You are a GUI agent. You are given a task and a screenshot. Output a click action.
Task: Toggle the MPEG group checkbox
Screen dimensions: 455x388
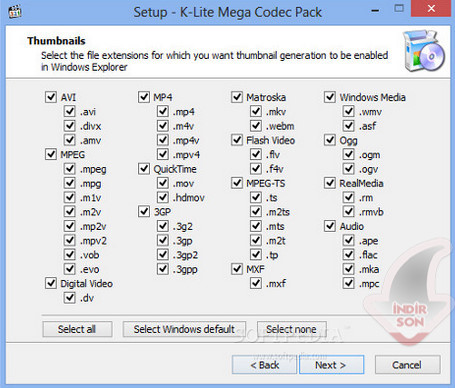51,155
